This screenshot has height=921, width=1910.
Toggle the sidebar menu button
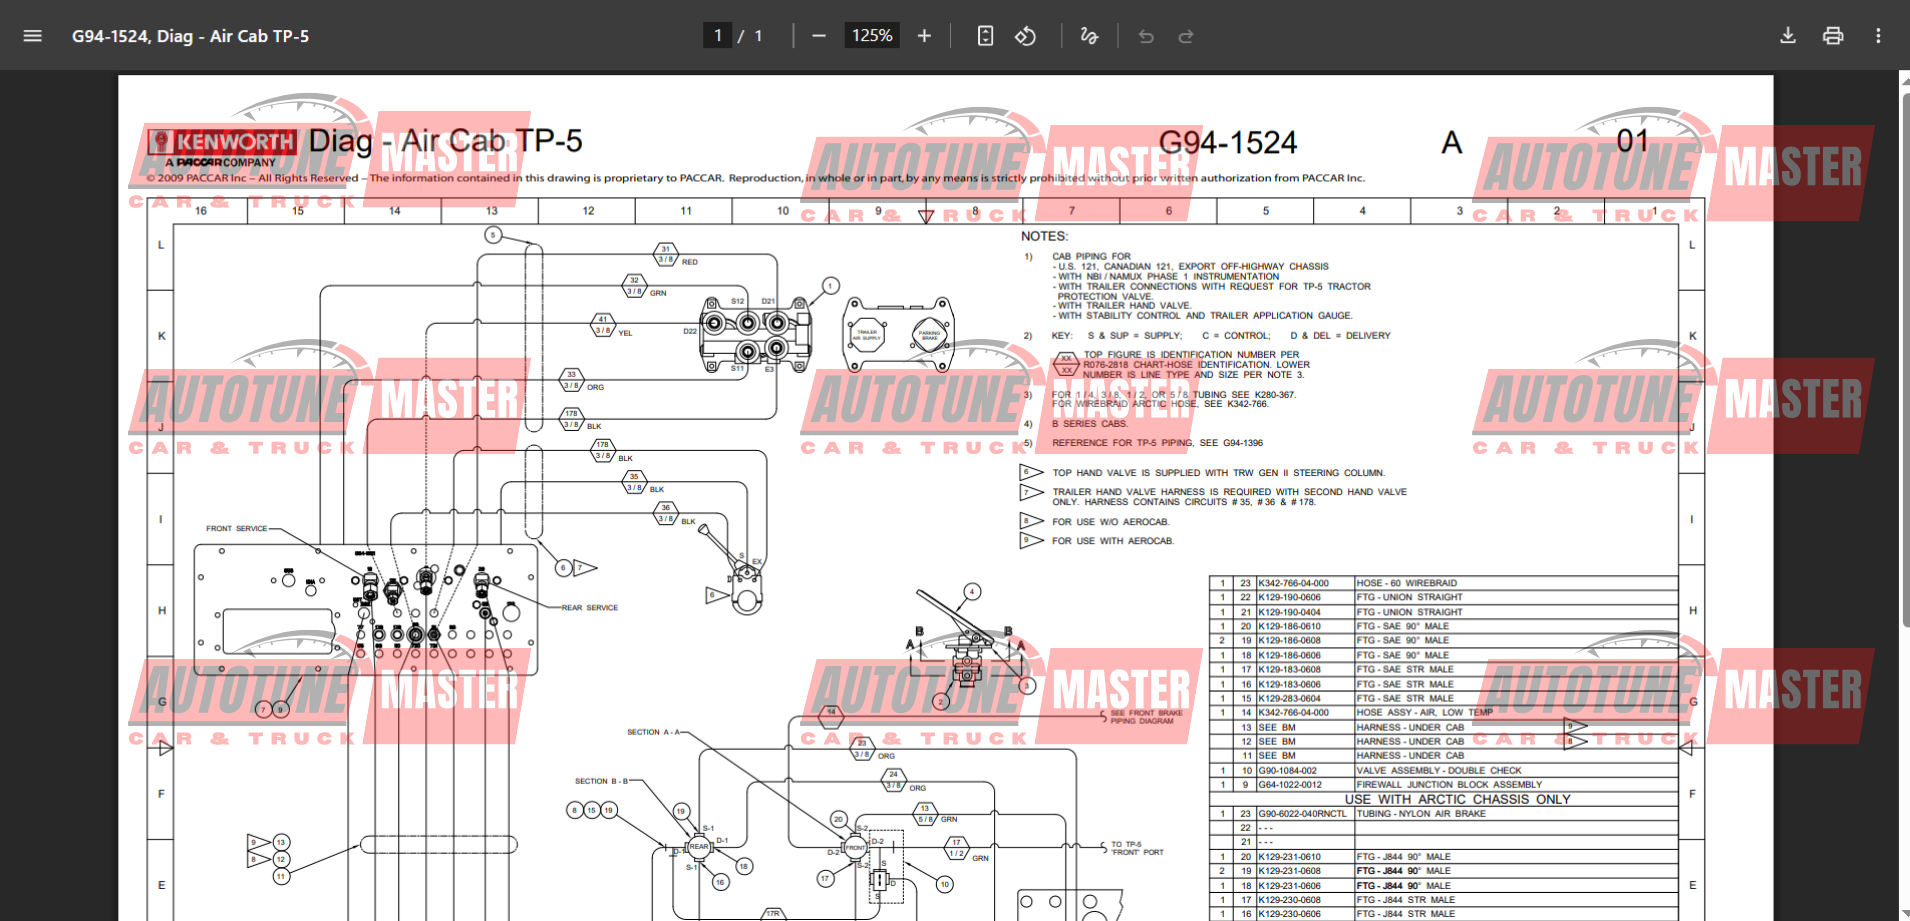32,36
